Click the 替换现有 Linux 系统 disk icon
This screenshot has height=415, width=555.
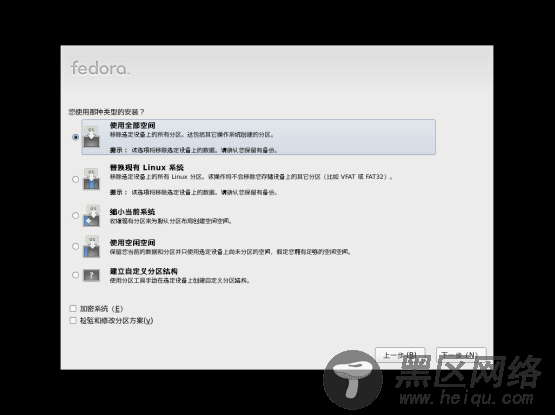pos(91,179)
